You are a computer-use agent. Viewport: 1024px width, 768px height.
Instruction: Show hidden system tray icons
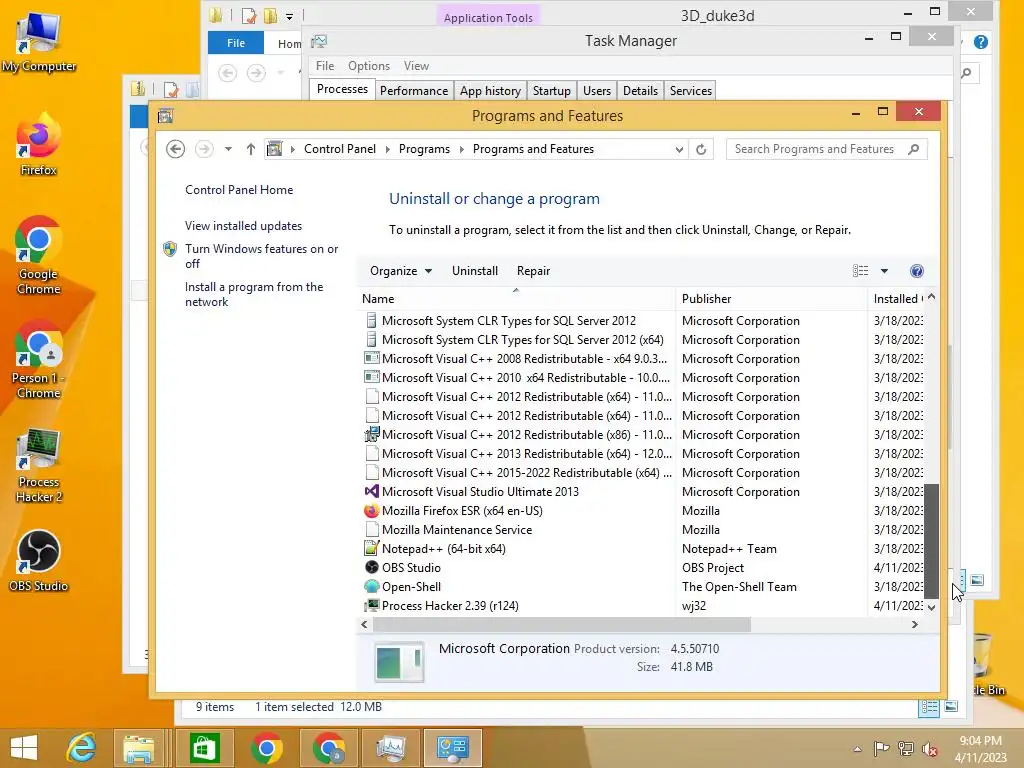[857, 749]
